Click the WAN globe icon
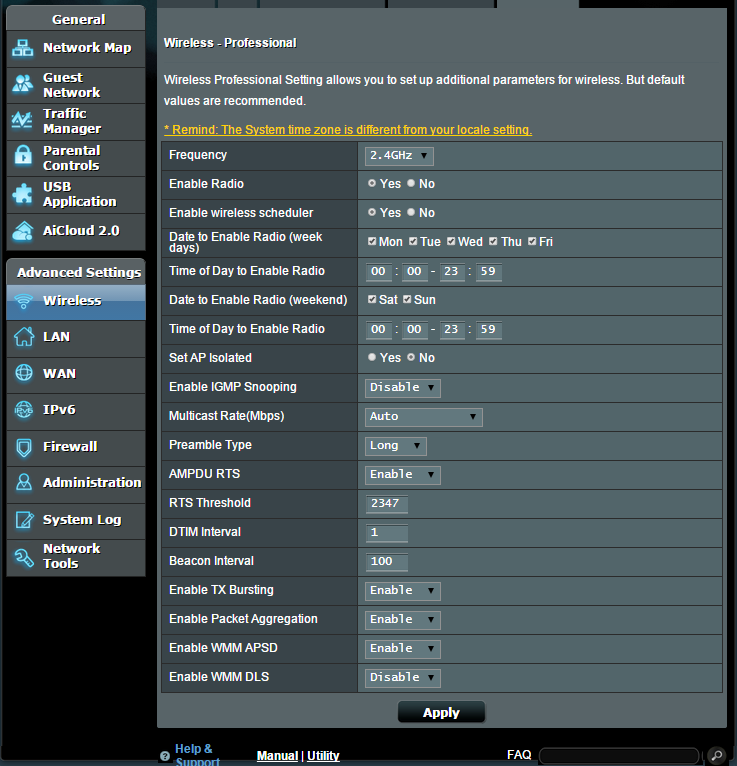Viewport: 737px width, 766px height. pyautogui.click(x=24, y=373)
